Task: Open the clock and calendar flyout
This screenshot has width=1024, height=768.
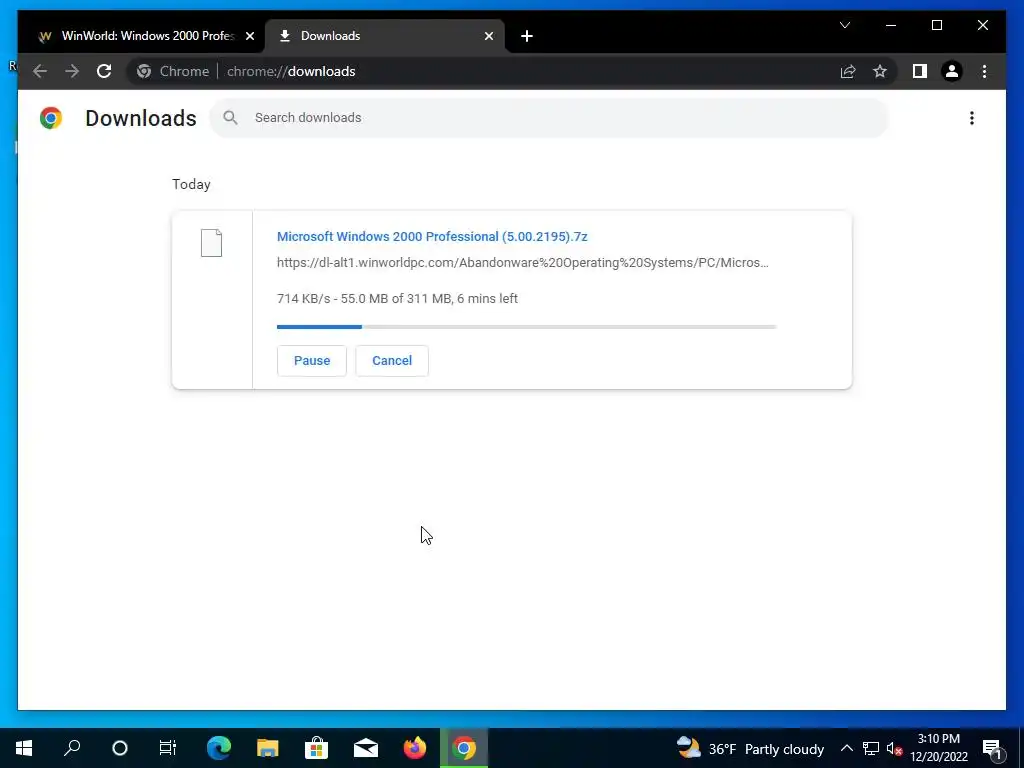Action: pos(938,748)
